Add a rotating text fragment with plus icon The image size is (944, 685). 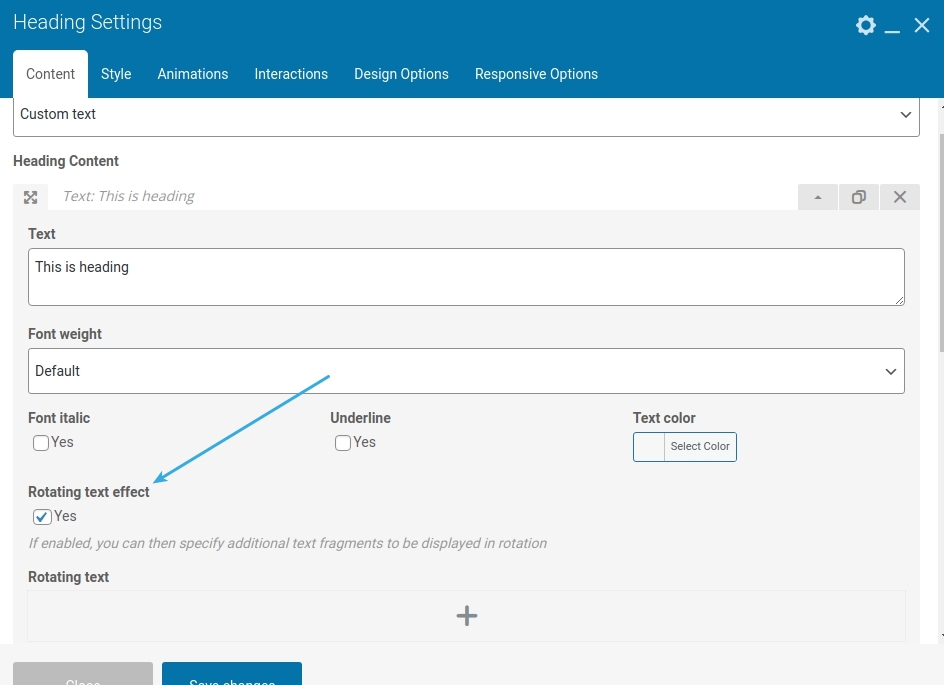tap(466, 616)
